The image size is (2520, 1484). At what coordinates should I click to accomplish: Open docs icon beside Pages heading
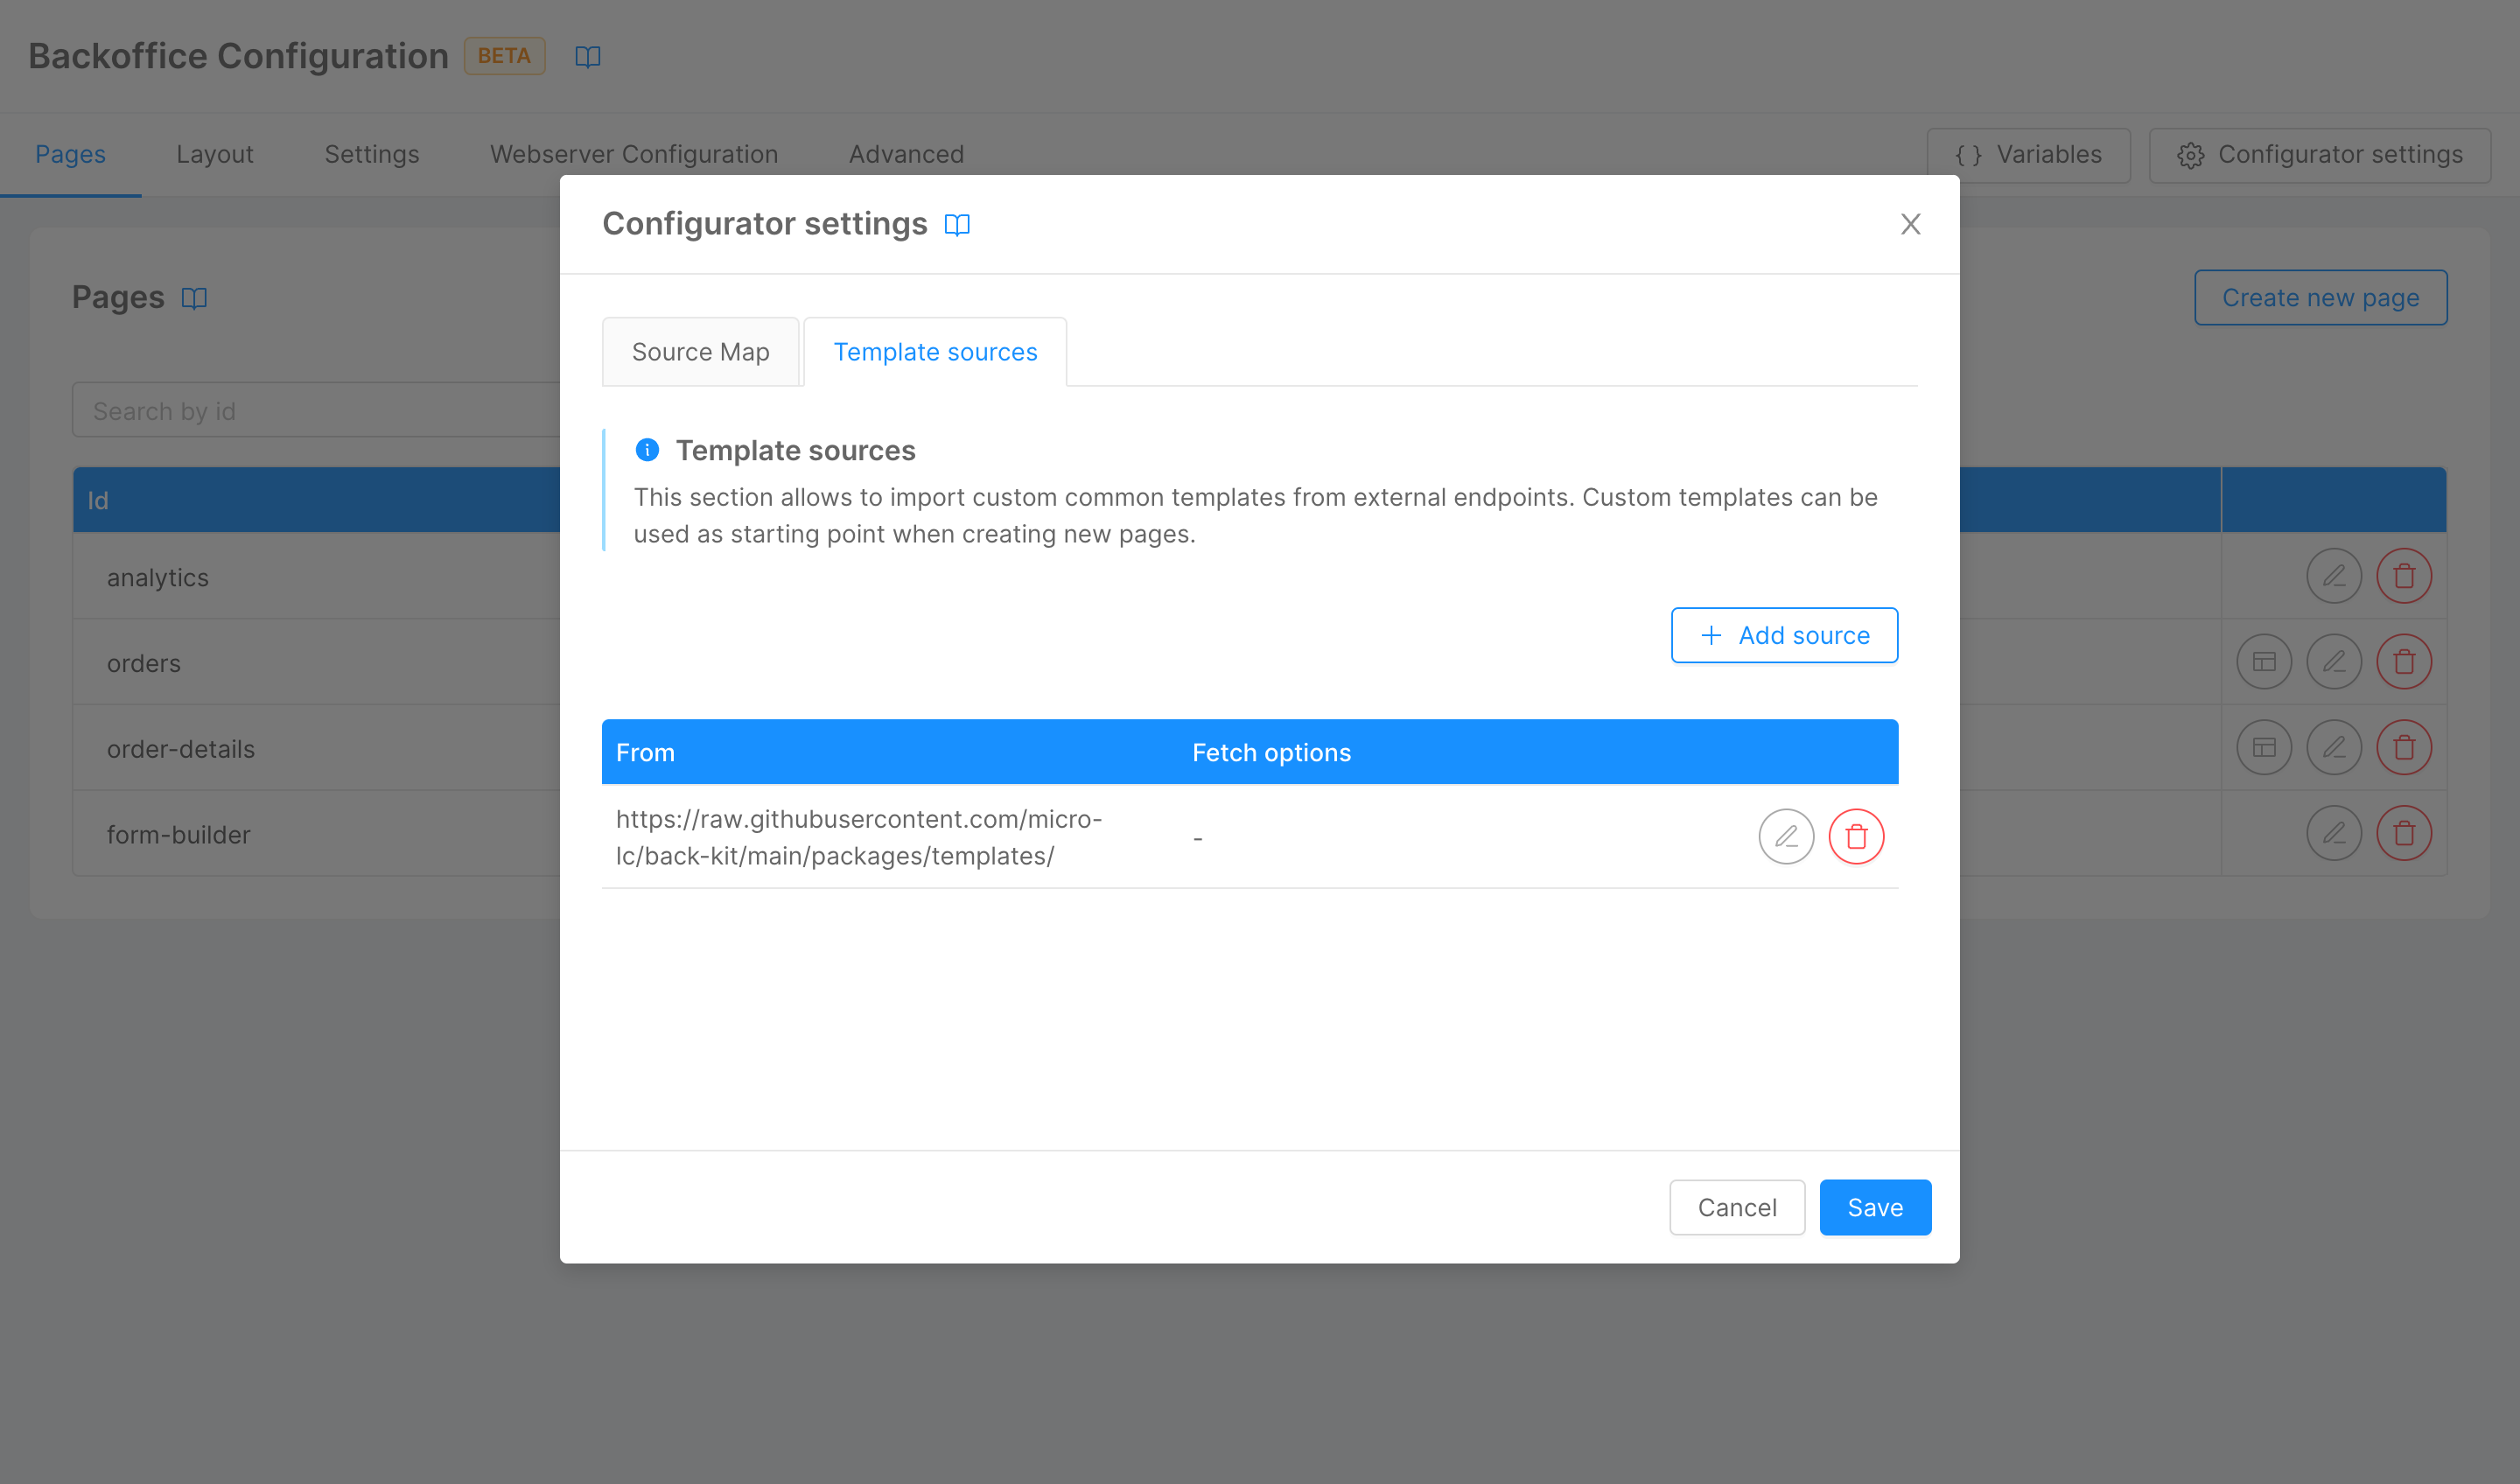[194, 298]
